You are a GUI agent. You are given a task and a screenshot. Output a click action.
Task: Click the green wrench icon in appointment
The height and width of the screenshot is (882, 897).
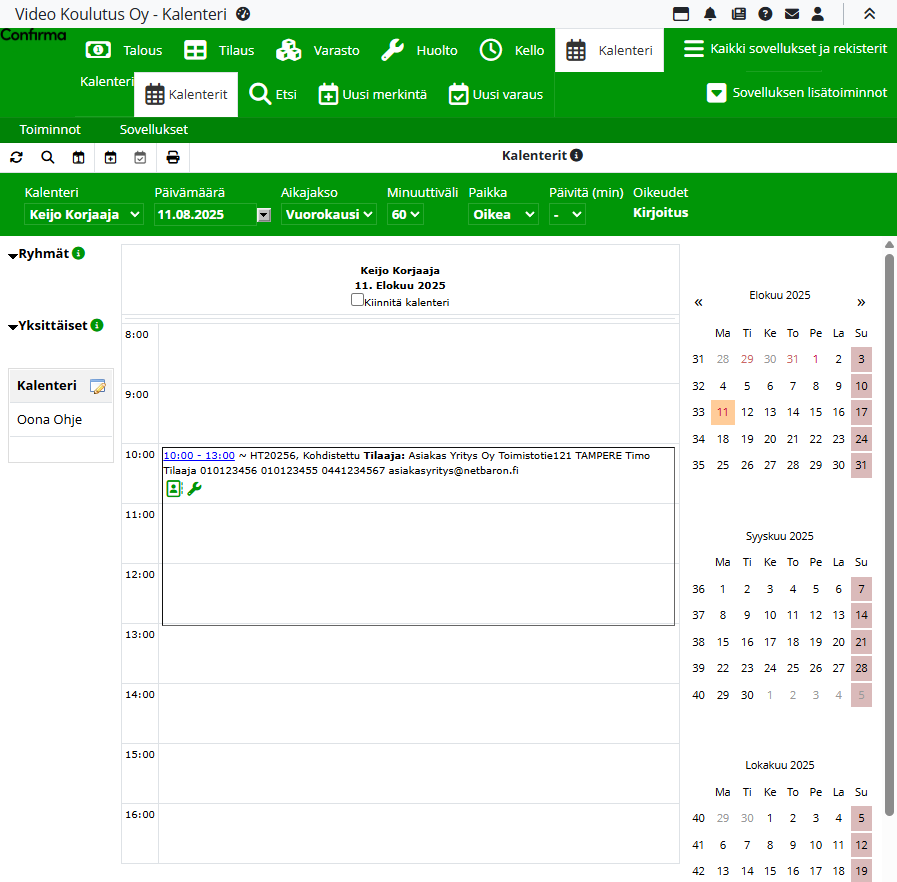[x=194, y=488]
